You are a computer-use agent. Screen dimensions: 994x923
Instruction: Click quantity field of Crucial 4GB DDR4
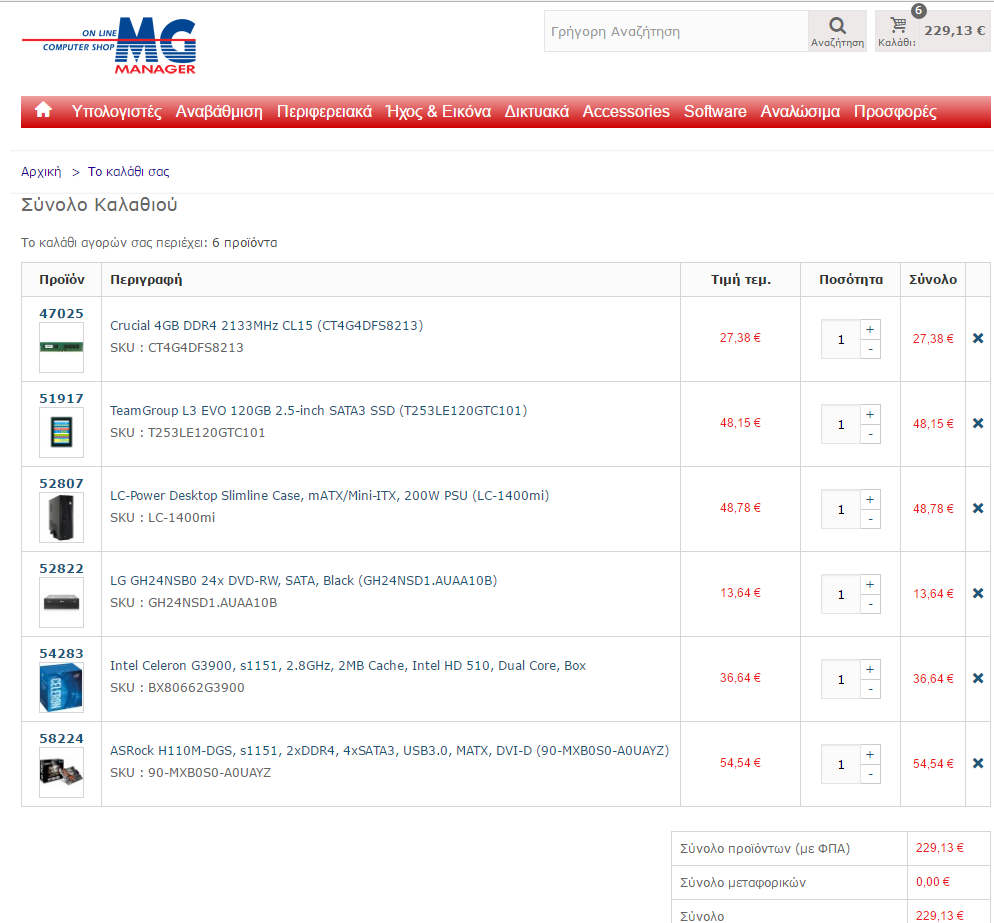[841, 339]
